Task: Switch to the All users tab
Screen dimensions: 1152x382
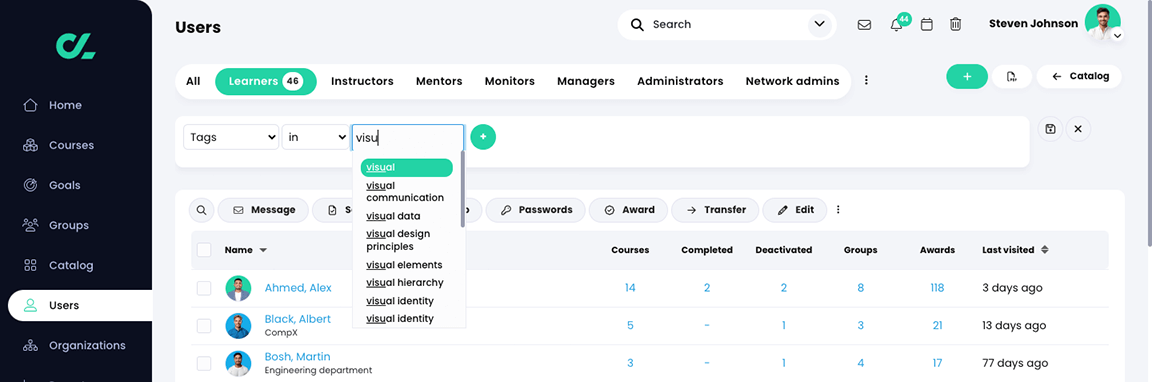Action: [193, 81]
